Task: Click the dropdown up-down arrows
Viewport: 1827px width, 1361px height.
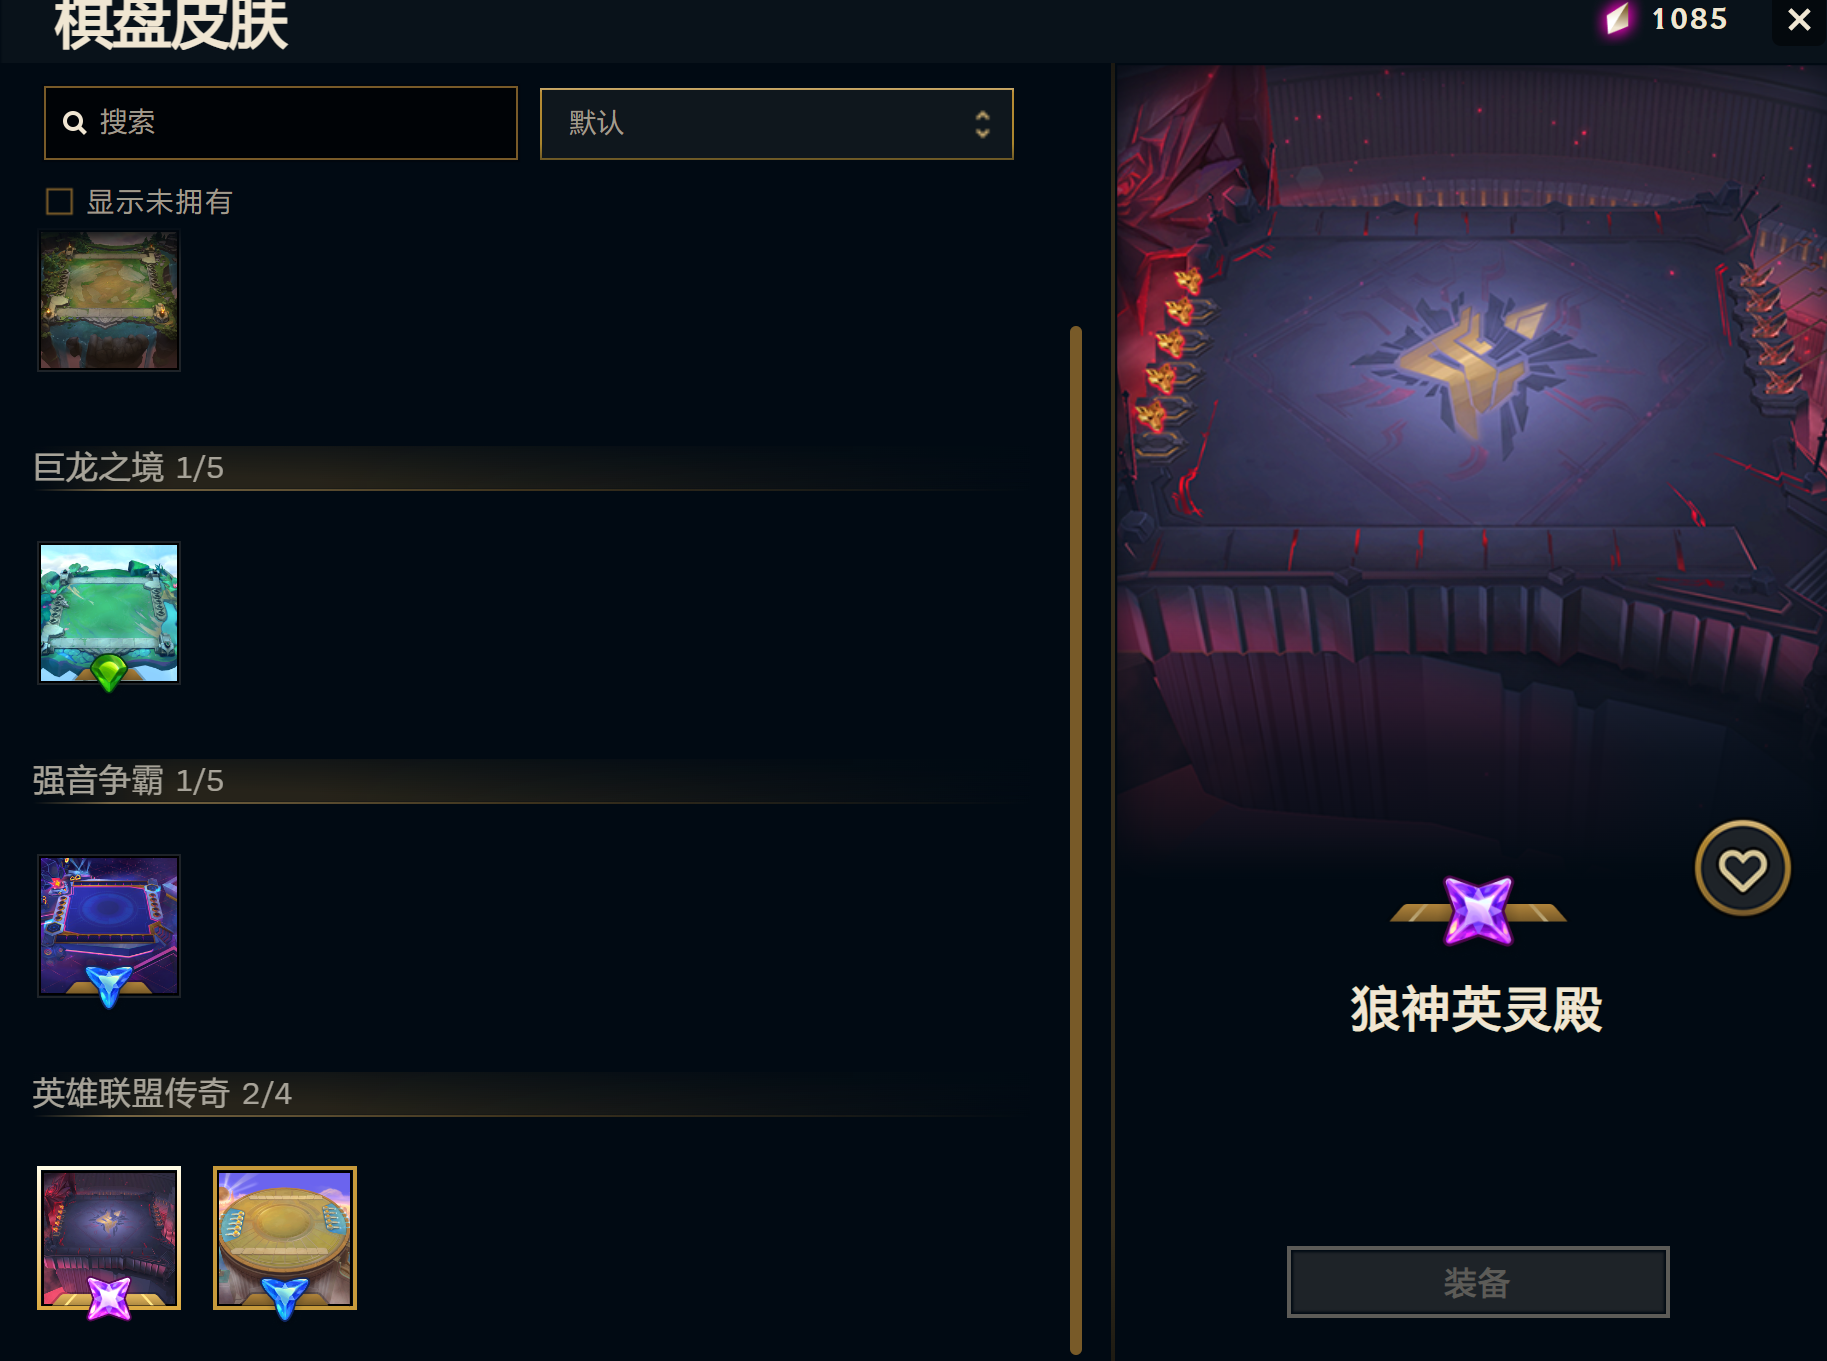Action: click(x=982, y=124)
